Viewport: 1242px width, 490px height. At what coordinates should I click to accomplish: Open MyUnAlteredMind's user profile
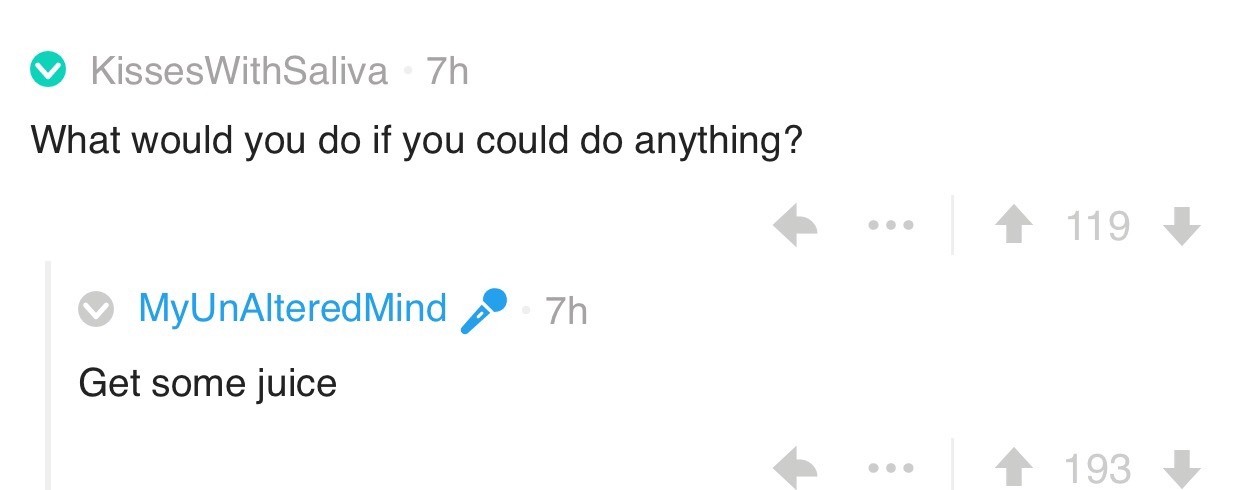point(292,309)
